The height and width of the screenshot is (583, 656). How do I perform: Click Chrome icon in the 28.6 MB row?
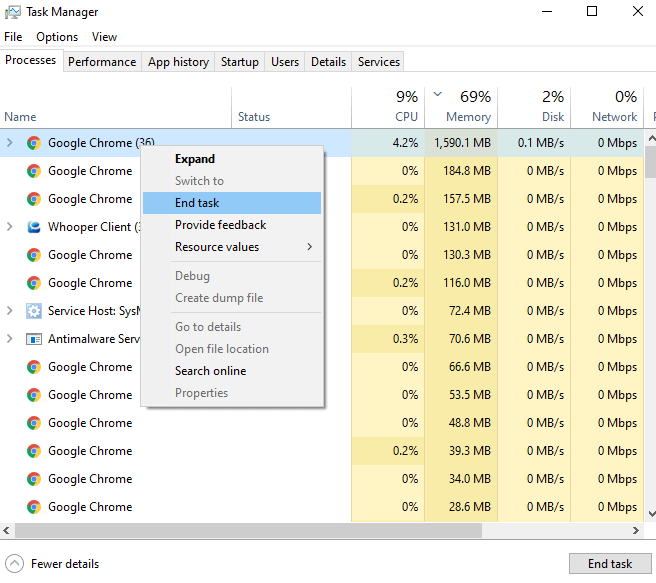pyautogui.click(x=34, y=507)
